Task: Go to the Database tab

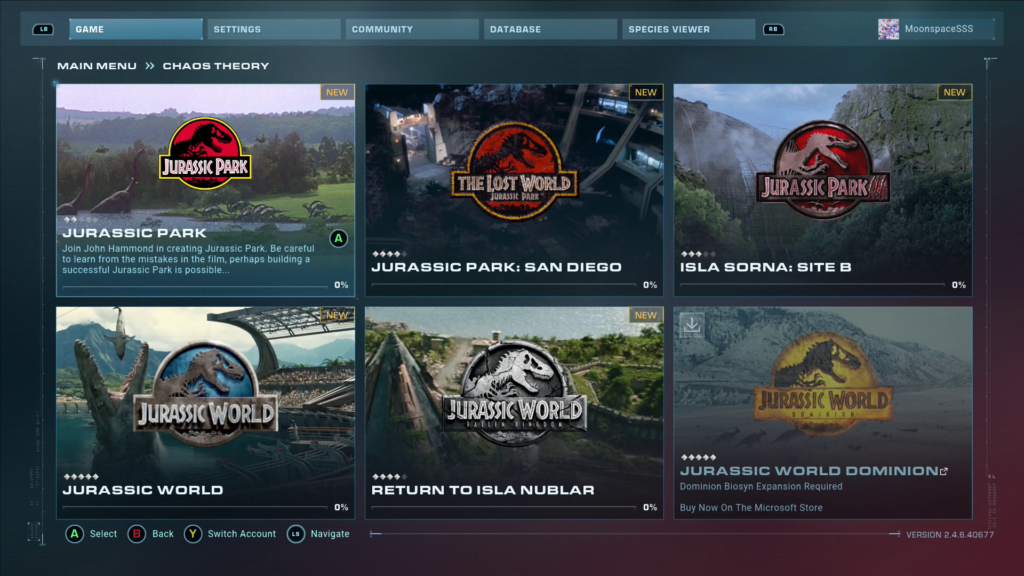Action: click(551, 29)
